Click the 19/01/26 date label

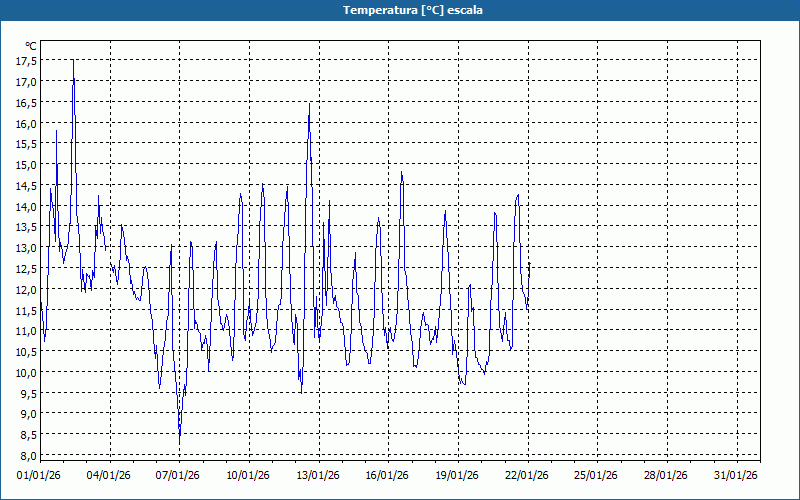coord(458,476)
